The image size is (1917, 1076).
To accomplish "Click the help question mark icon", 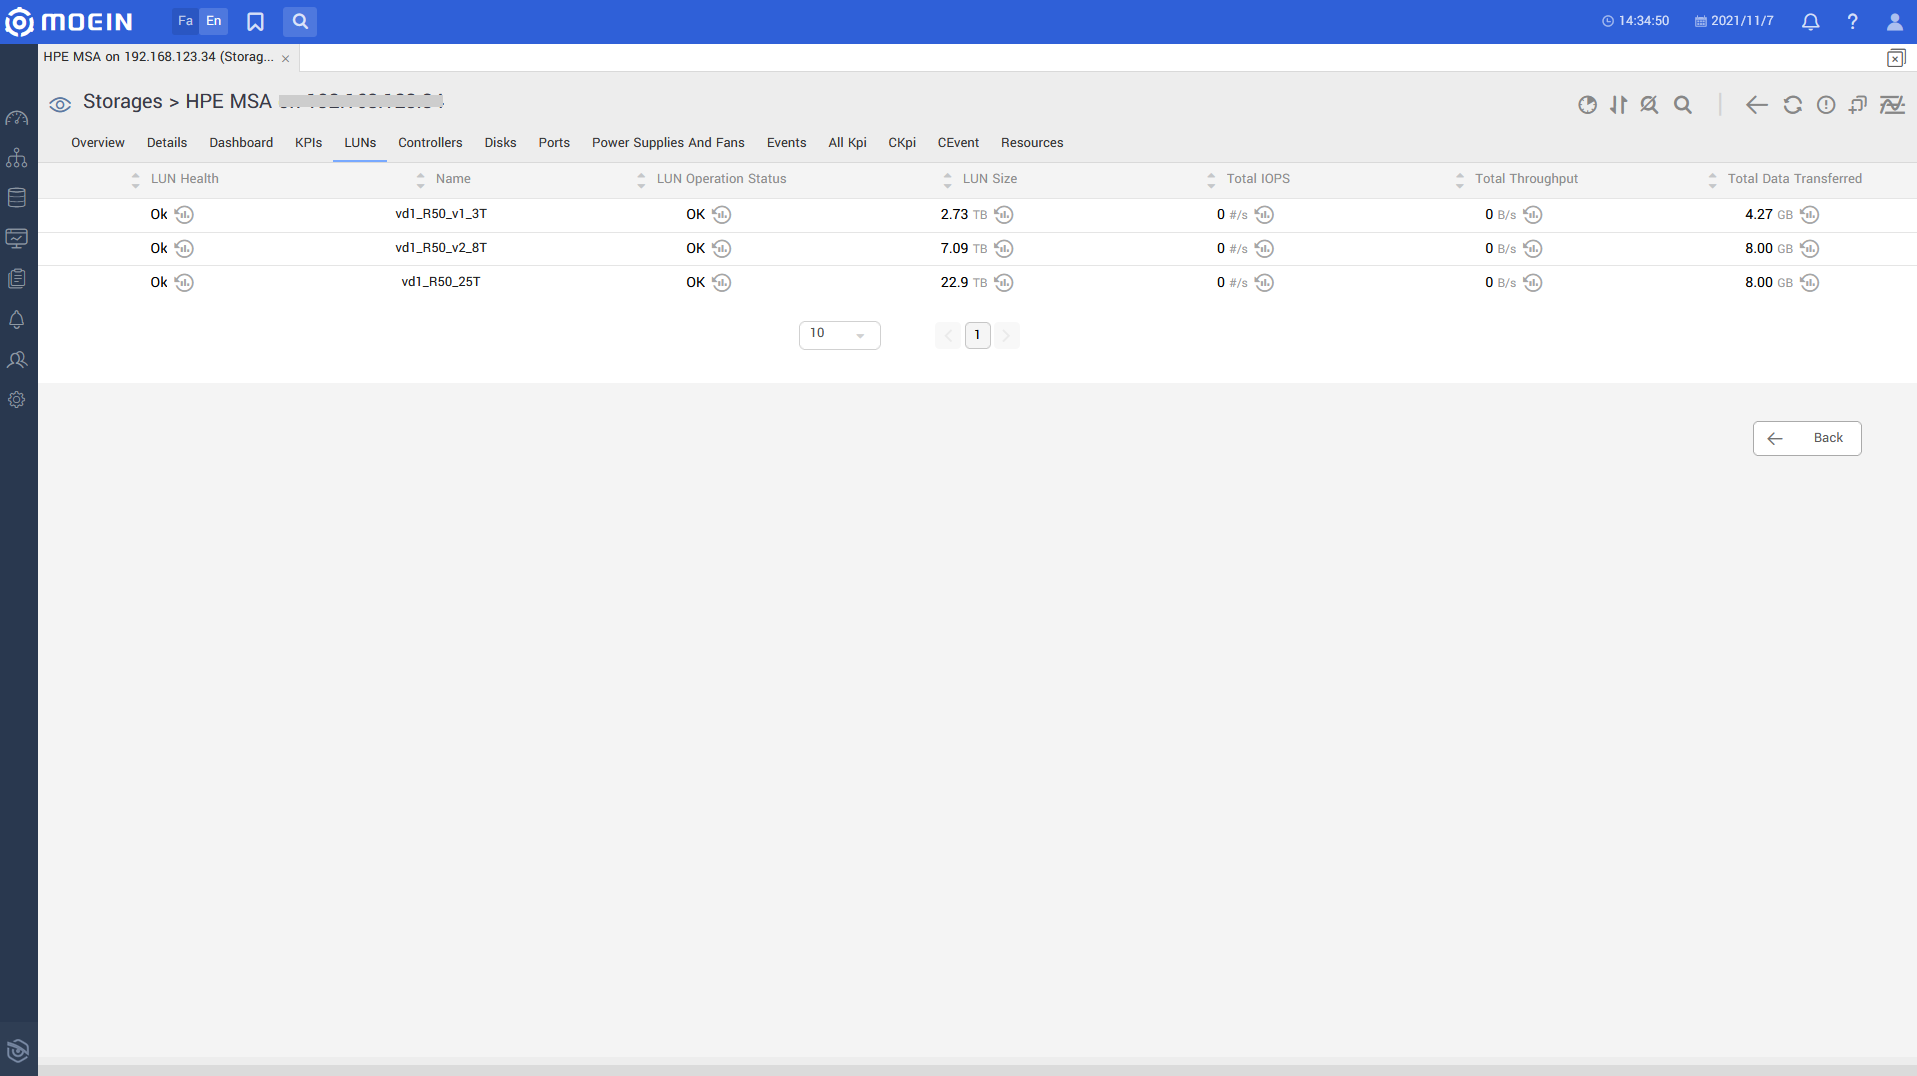I will pos(1852,21).
